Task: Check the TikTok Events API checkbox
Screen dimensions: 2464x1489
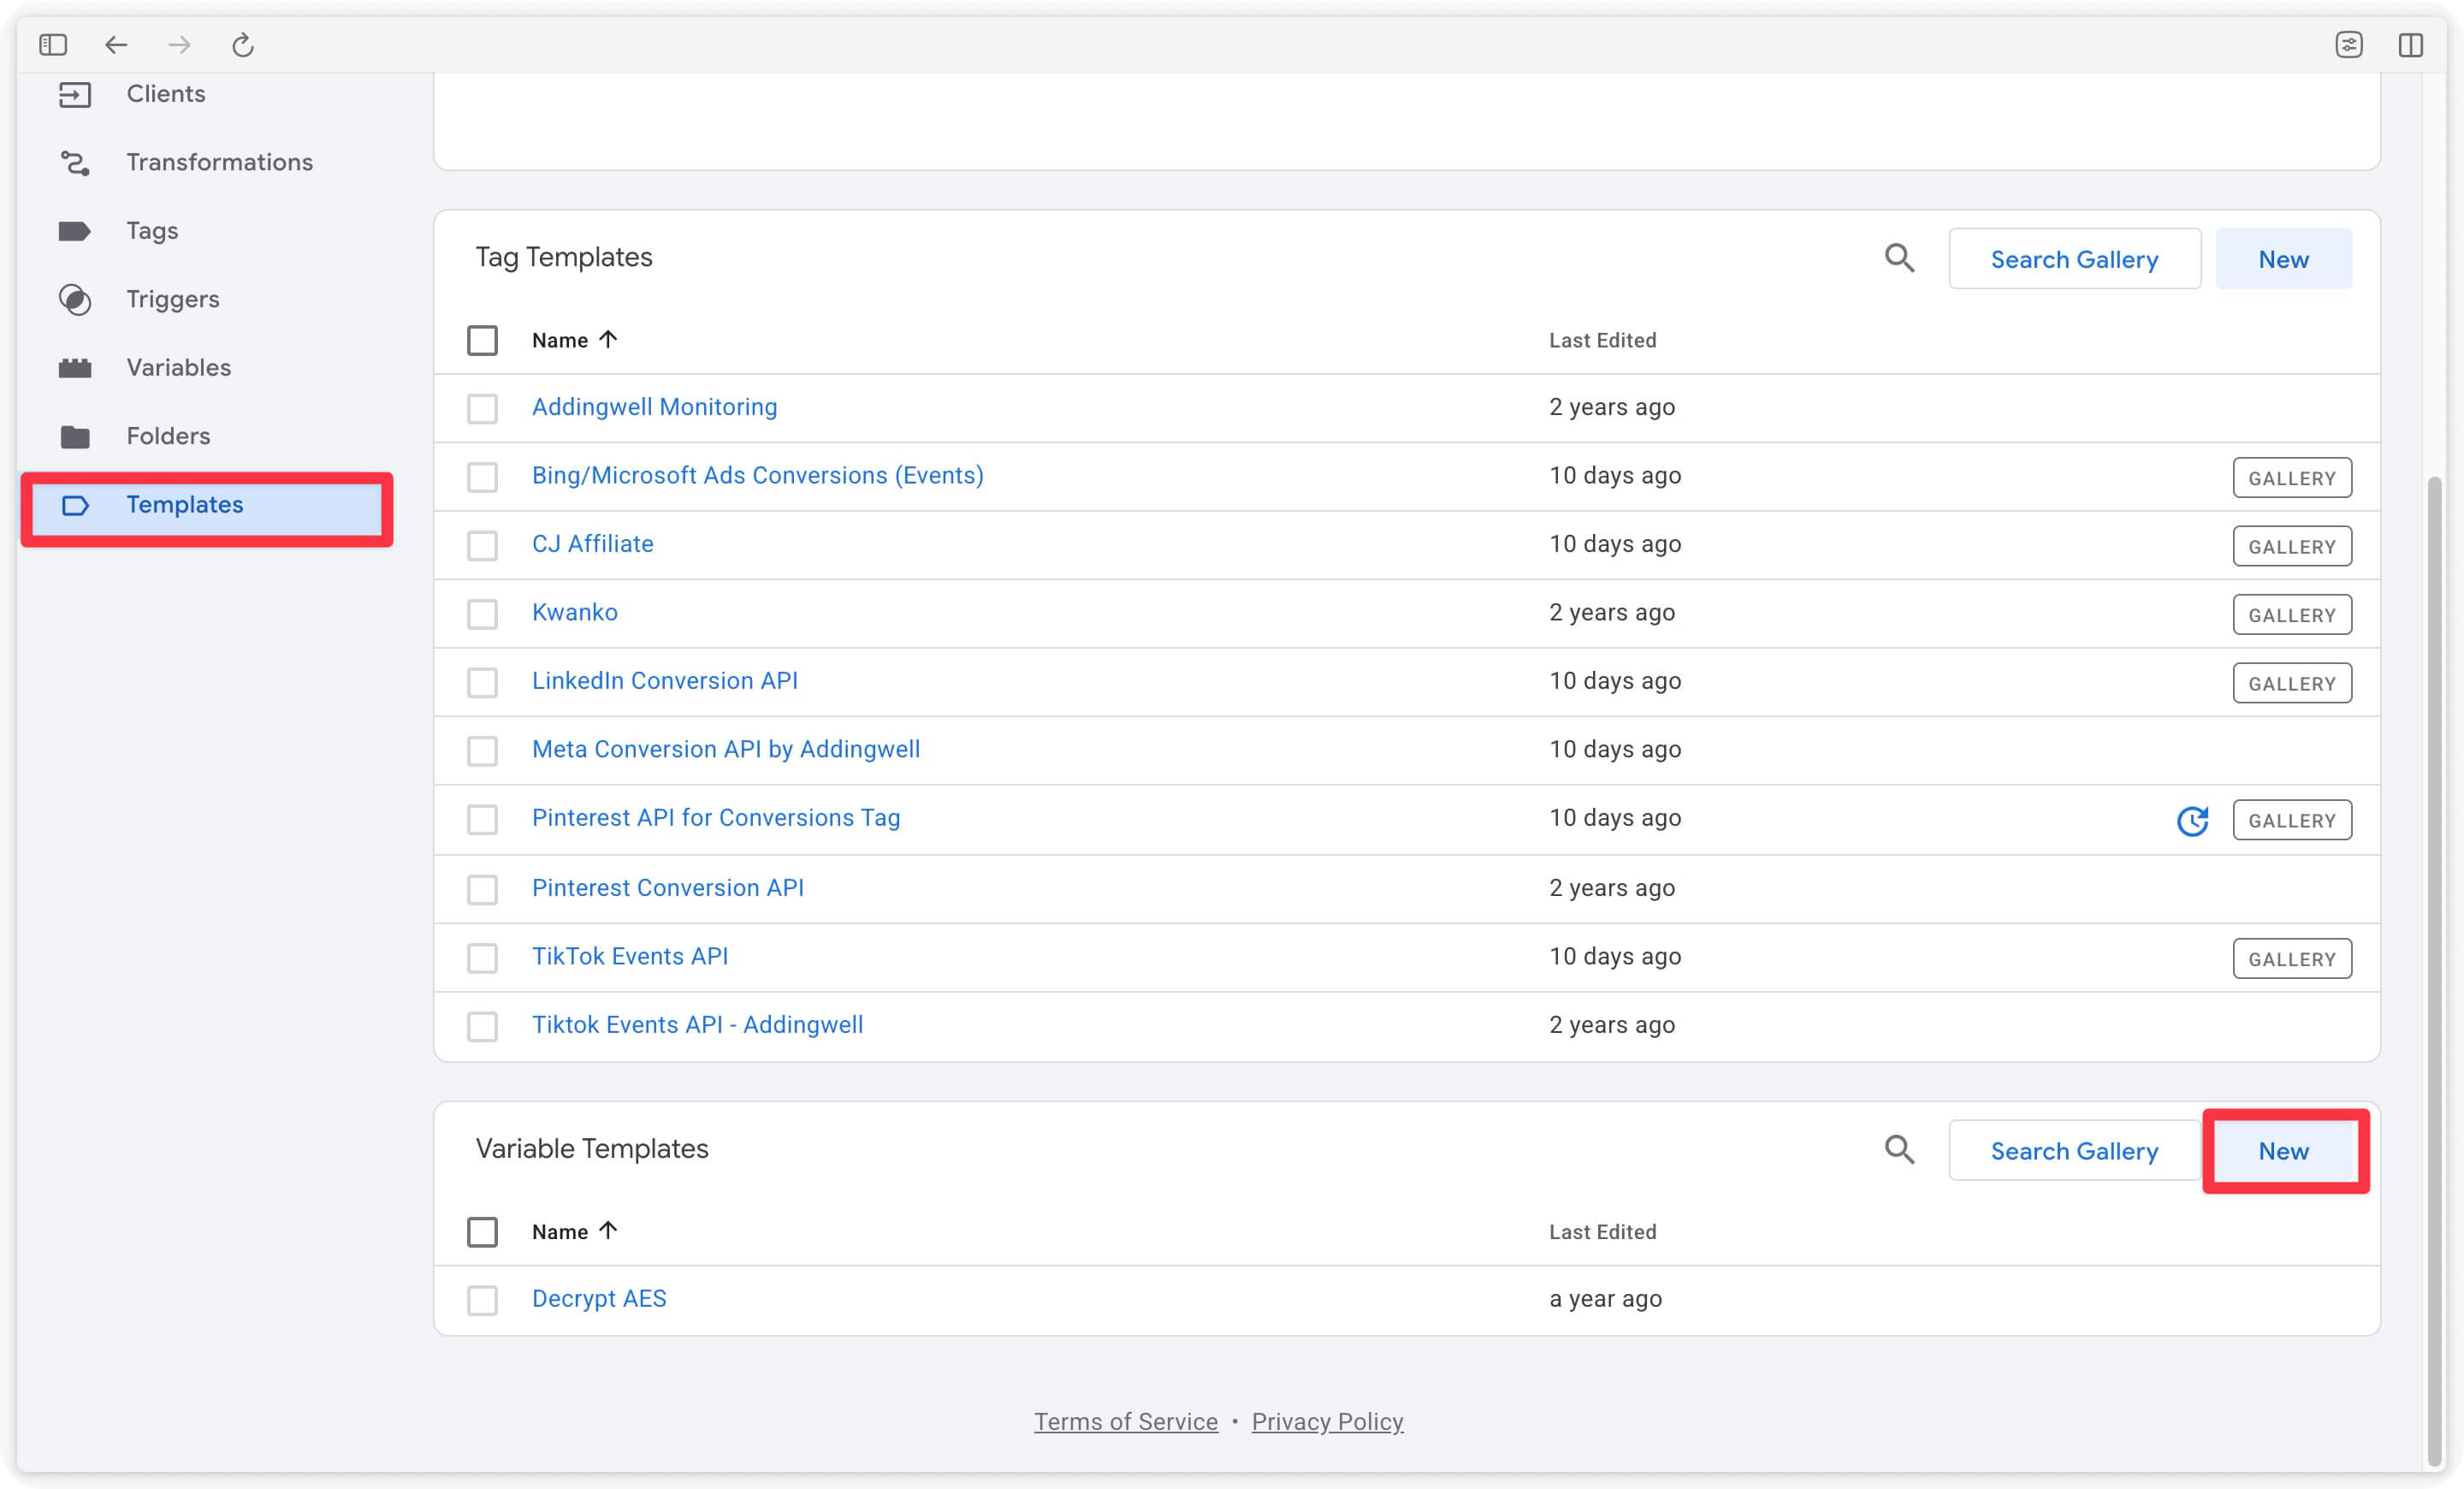Action: pyautogui.click(x=482, y=958)
